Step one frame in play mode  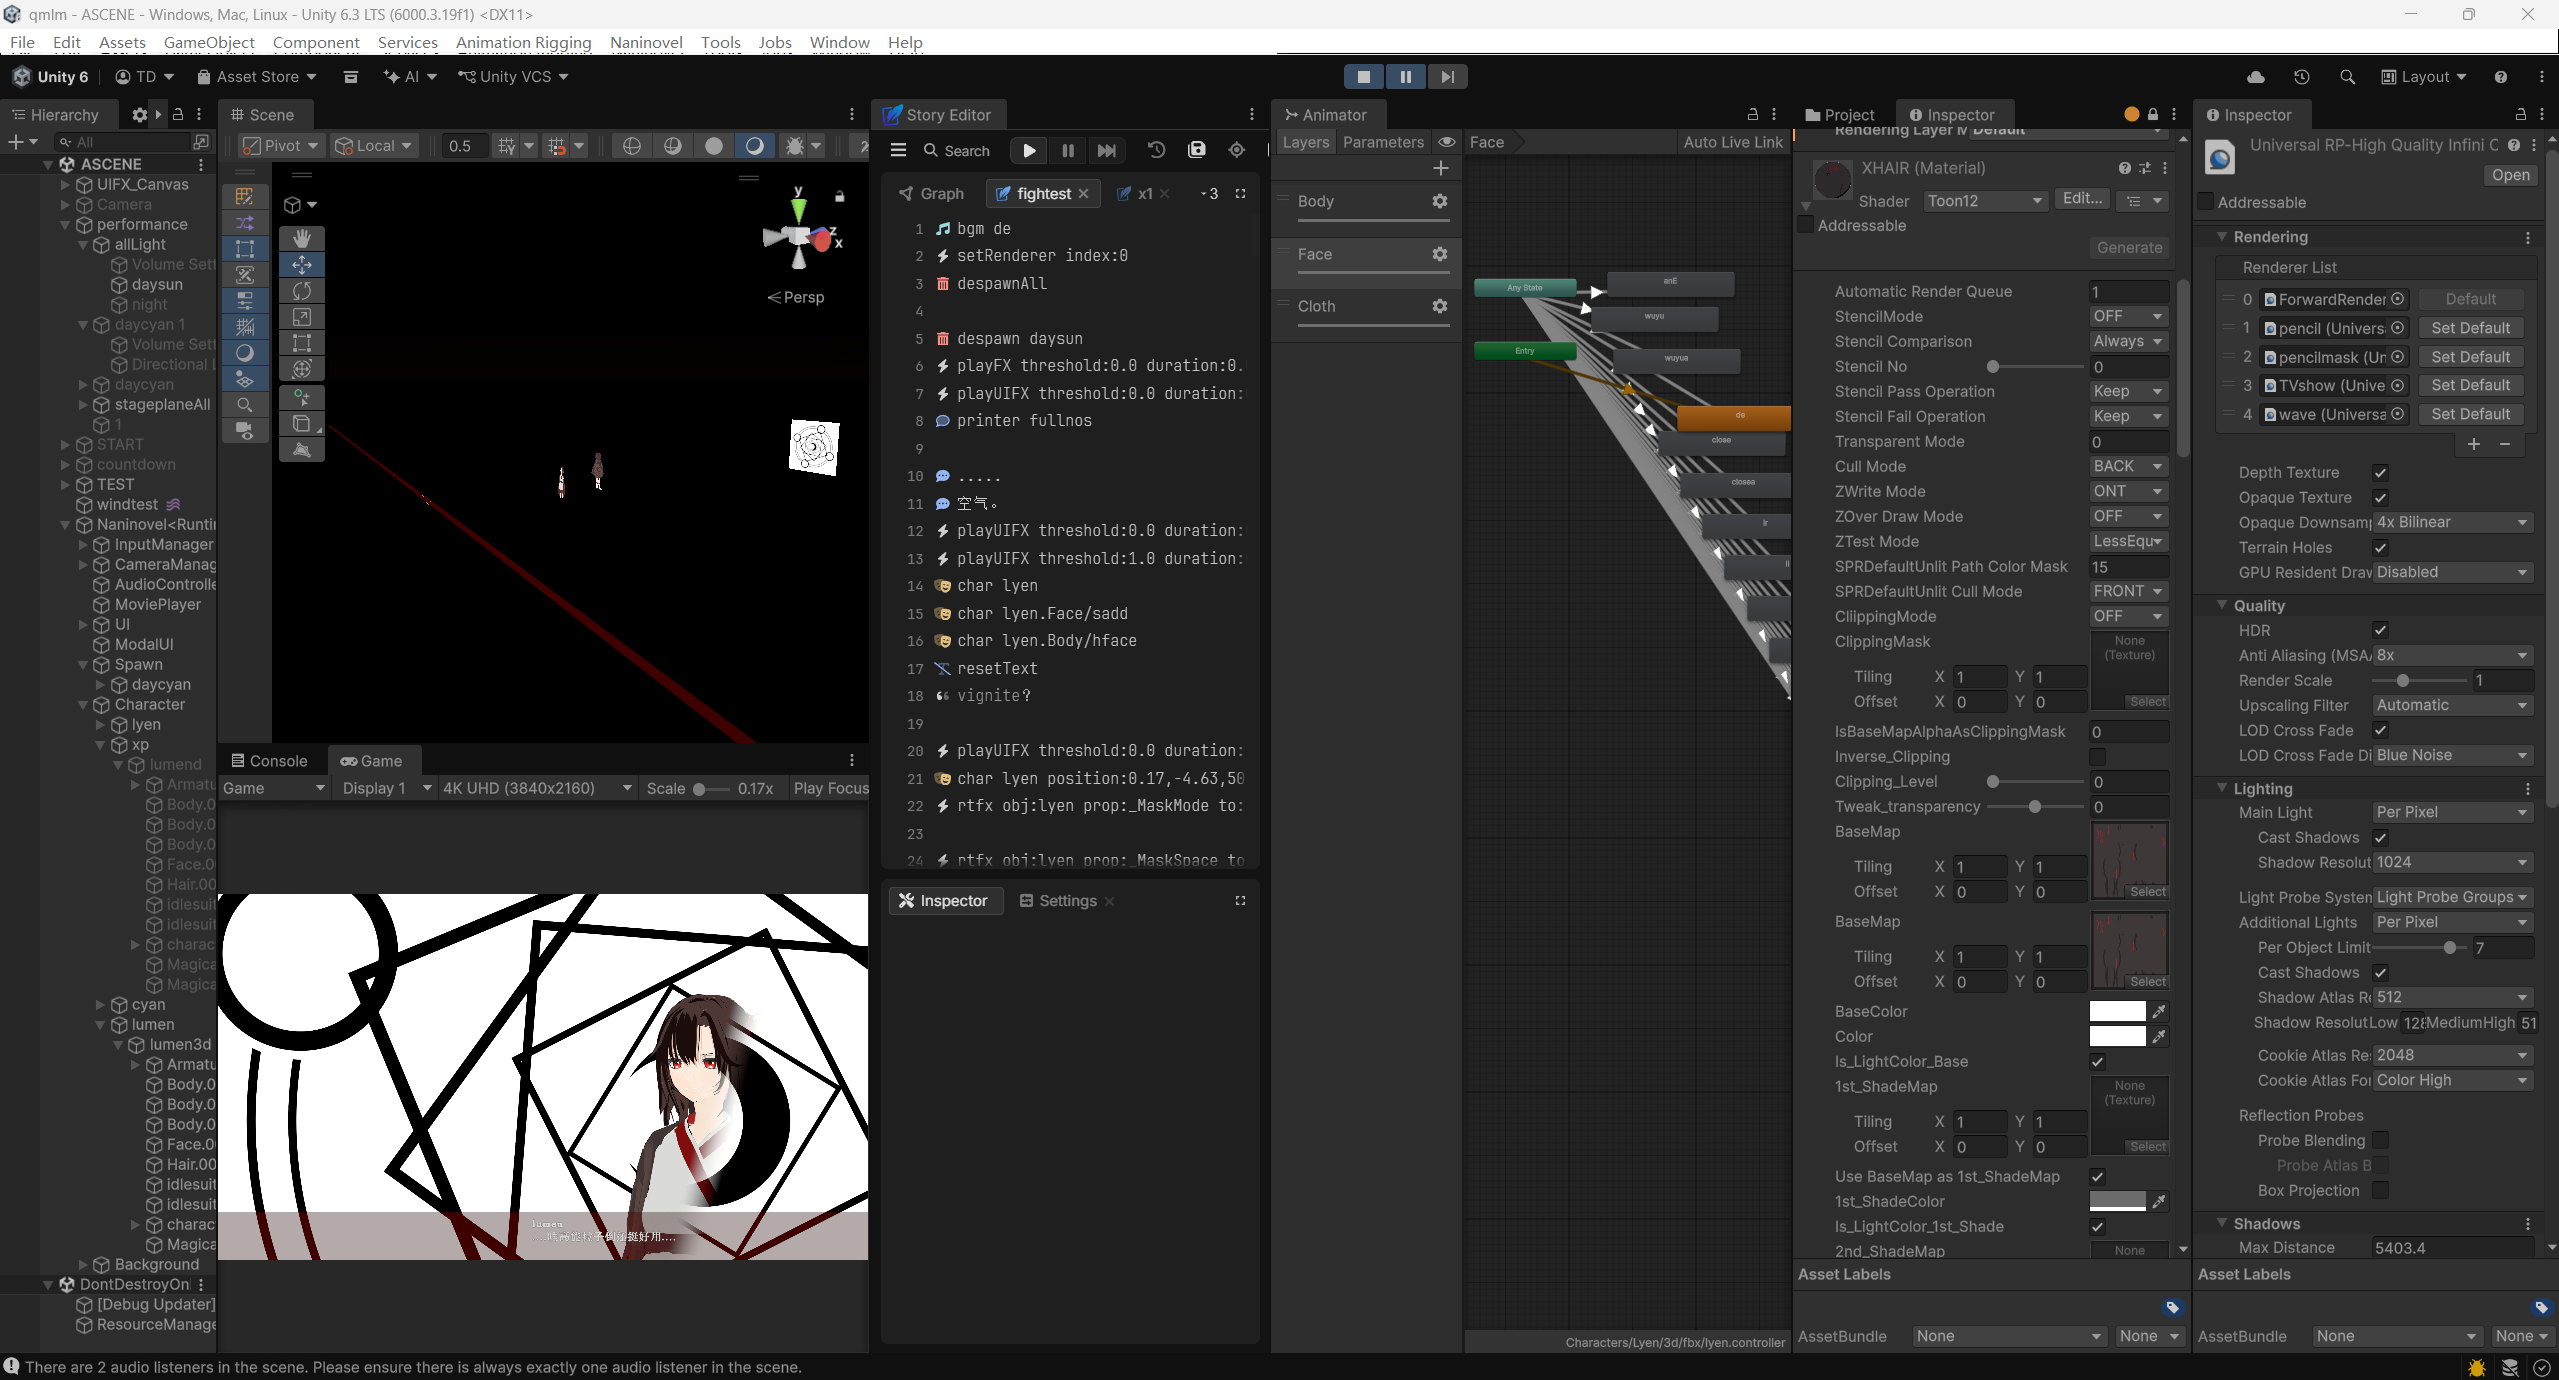pos(1447,76)
